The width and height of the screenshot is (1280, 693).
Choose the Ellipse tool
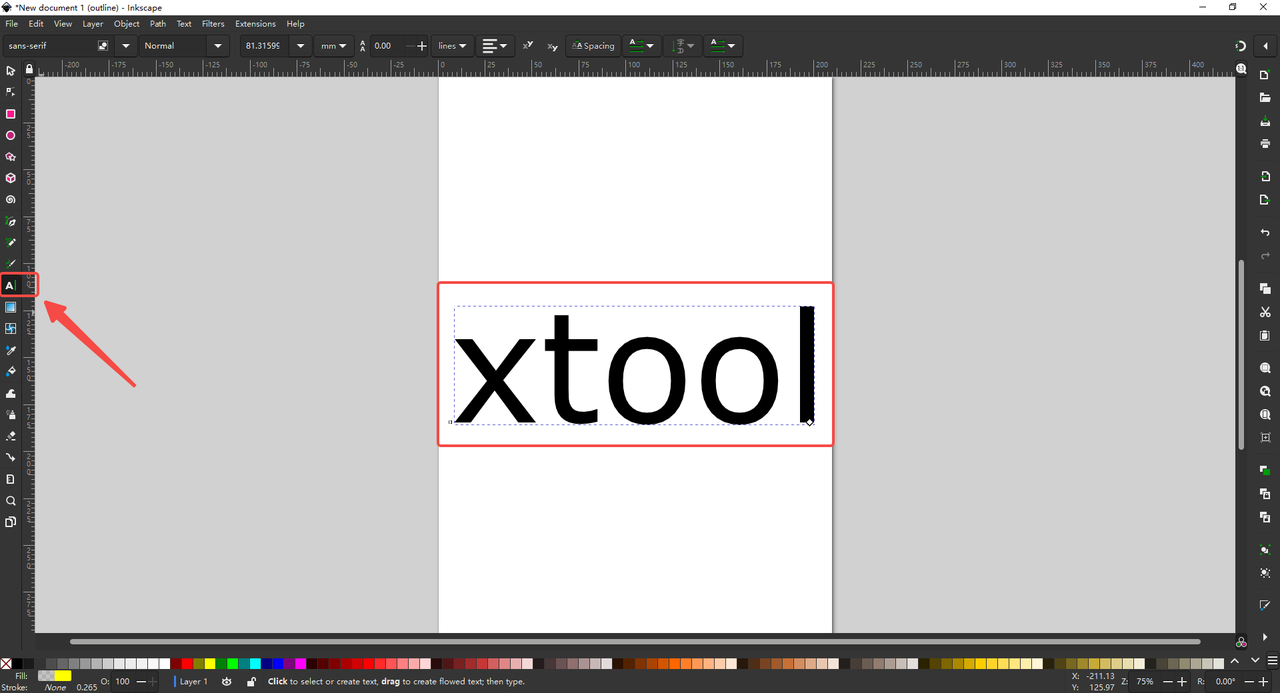pos(11,136)
